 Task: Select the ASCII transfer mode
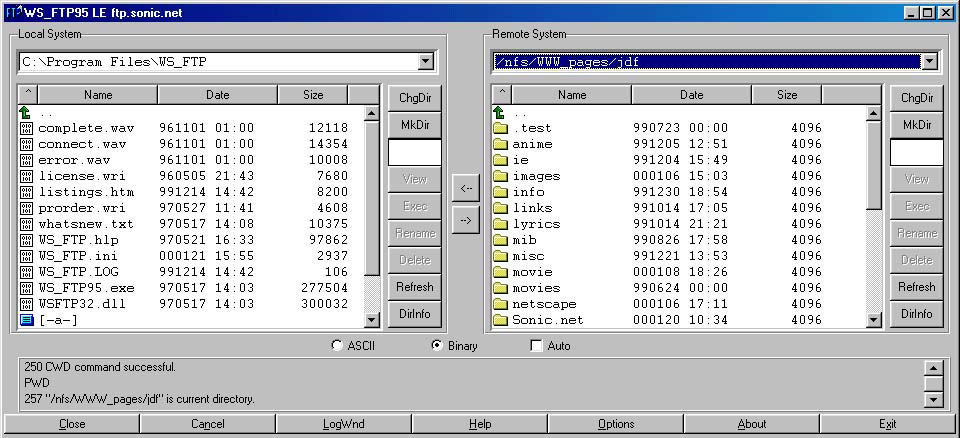pyautogui.click(x=337, y=346)
